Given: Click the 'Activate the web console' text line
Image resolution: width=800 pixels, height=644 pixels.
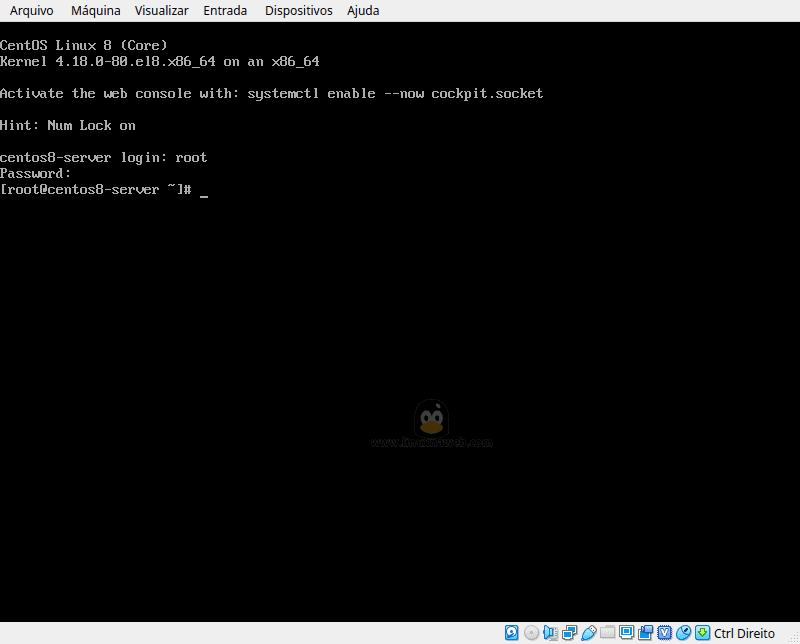Looking at the screenshot, I should click(x=271, y=94).
